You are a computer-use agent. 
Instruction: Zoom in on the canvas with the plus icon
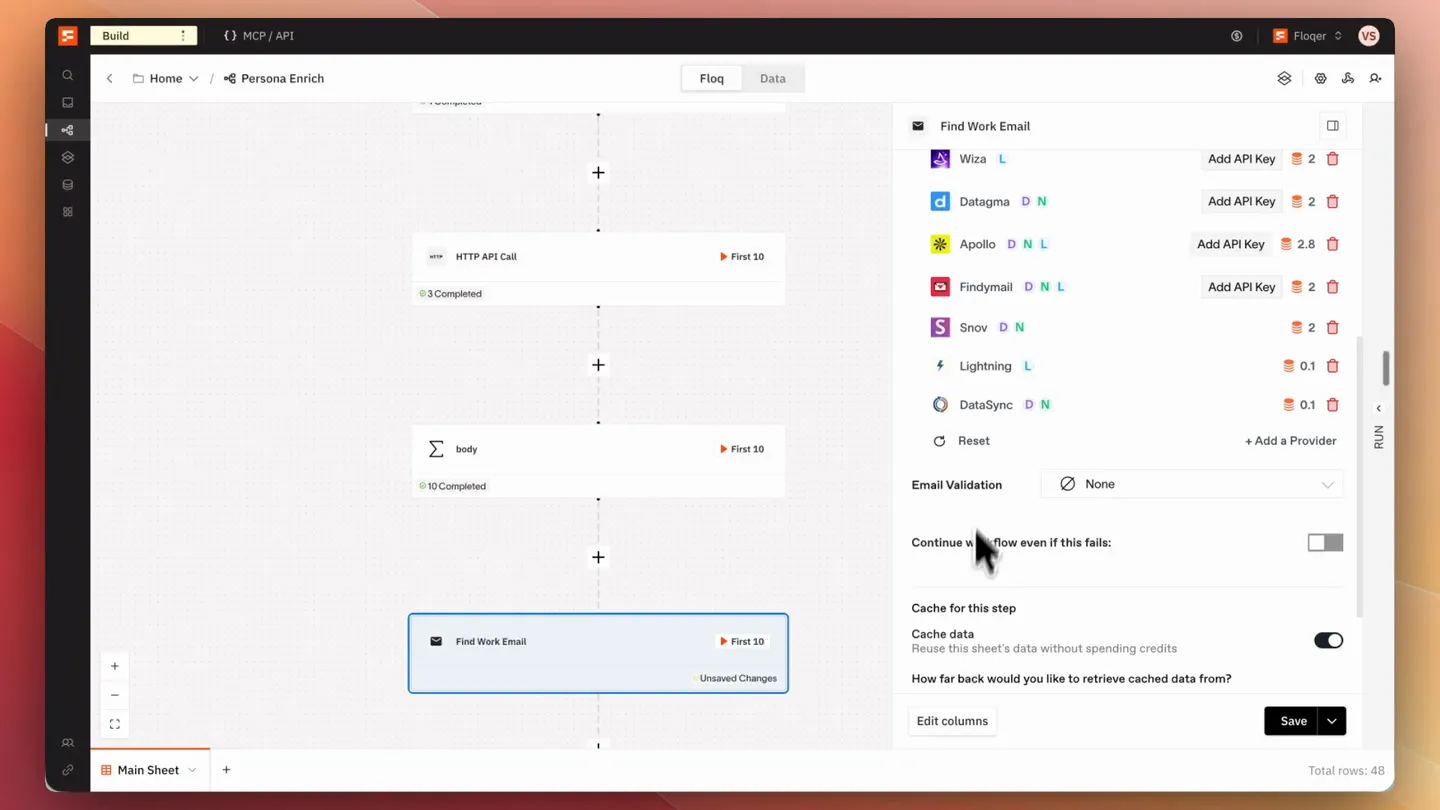tap(115, 666)
